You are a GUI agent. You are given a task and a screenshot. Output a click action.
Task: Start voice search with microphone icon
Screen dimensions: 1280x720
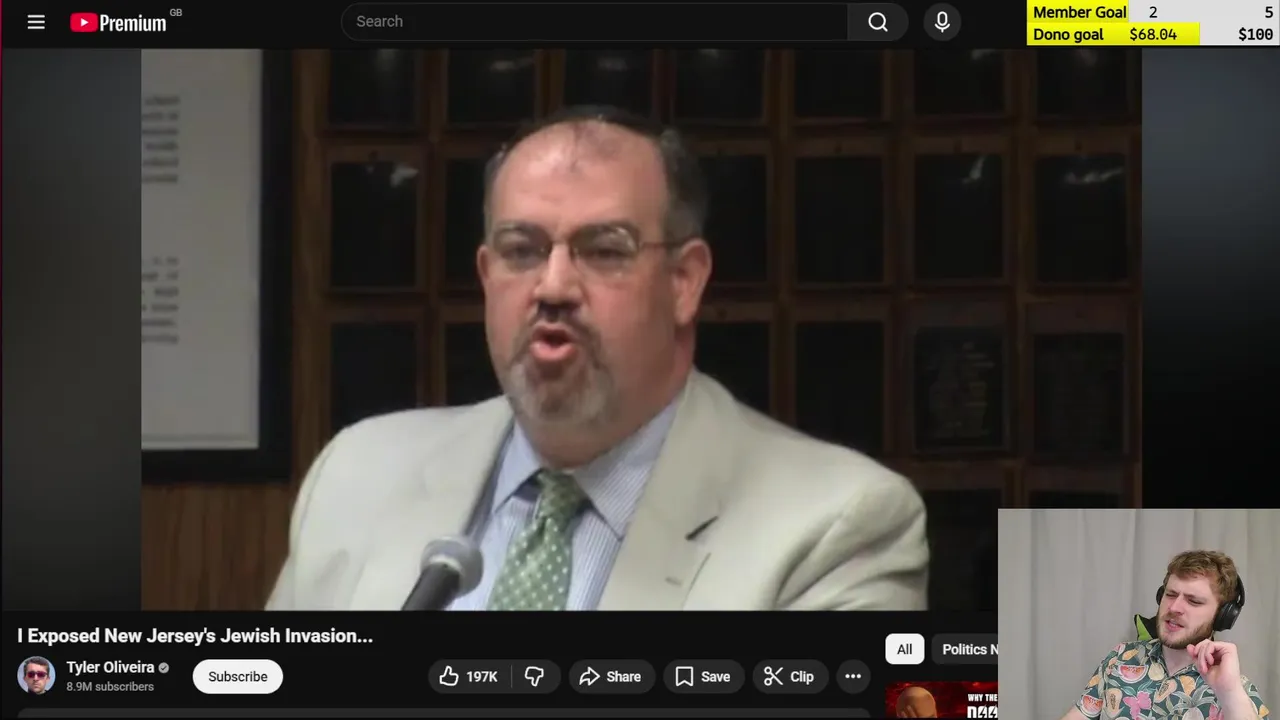[942, 22]
